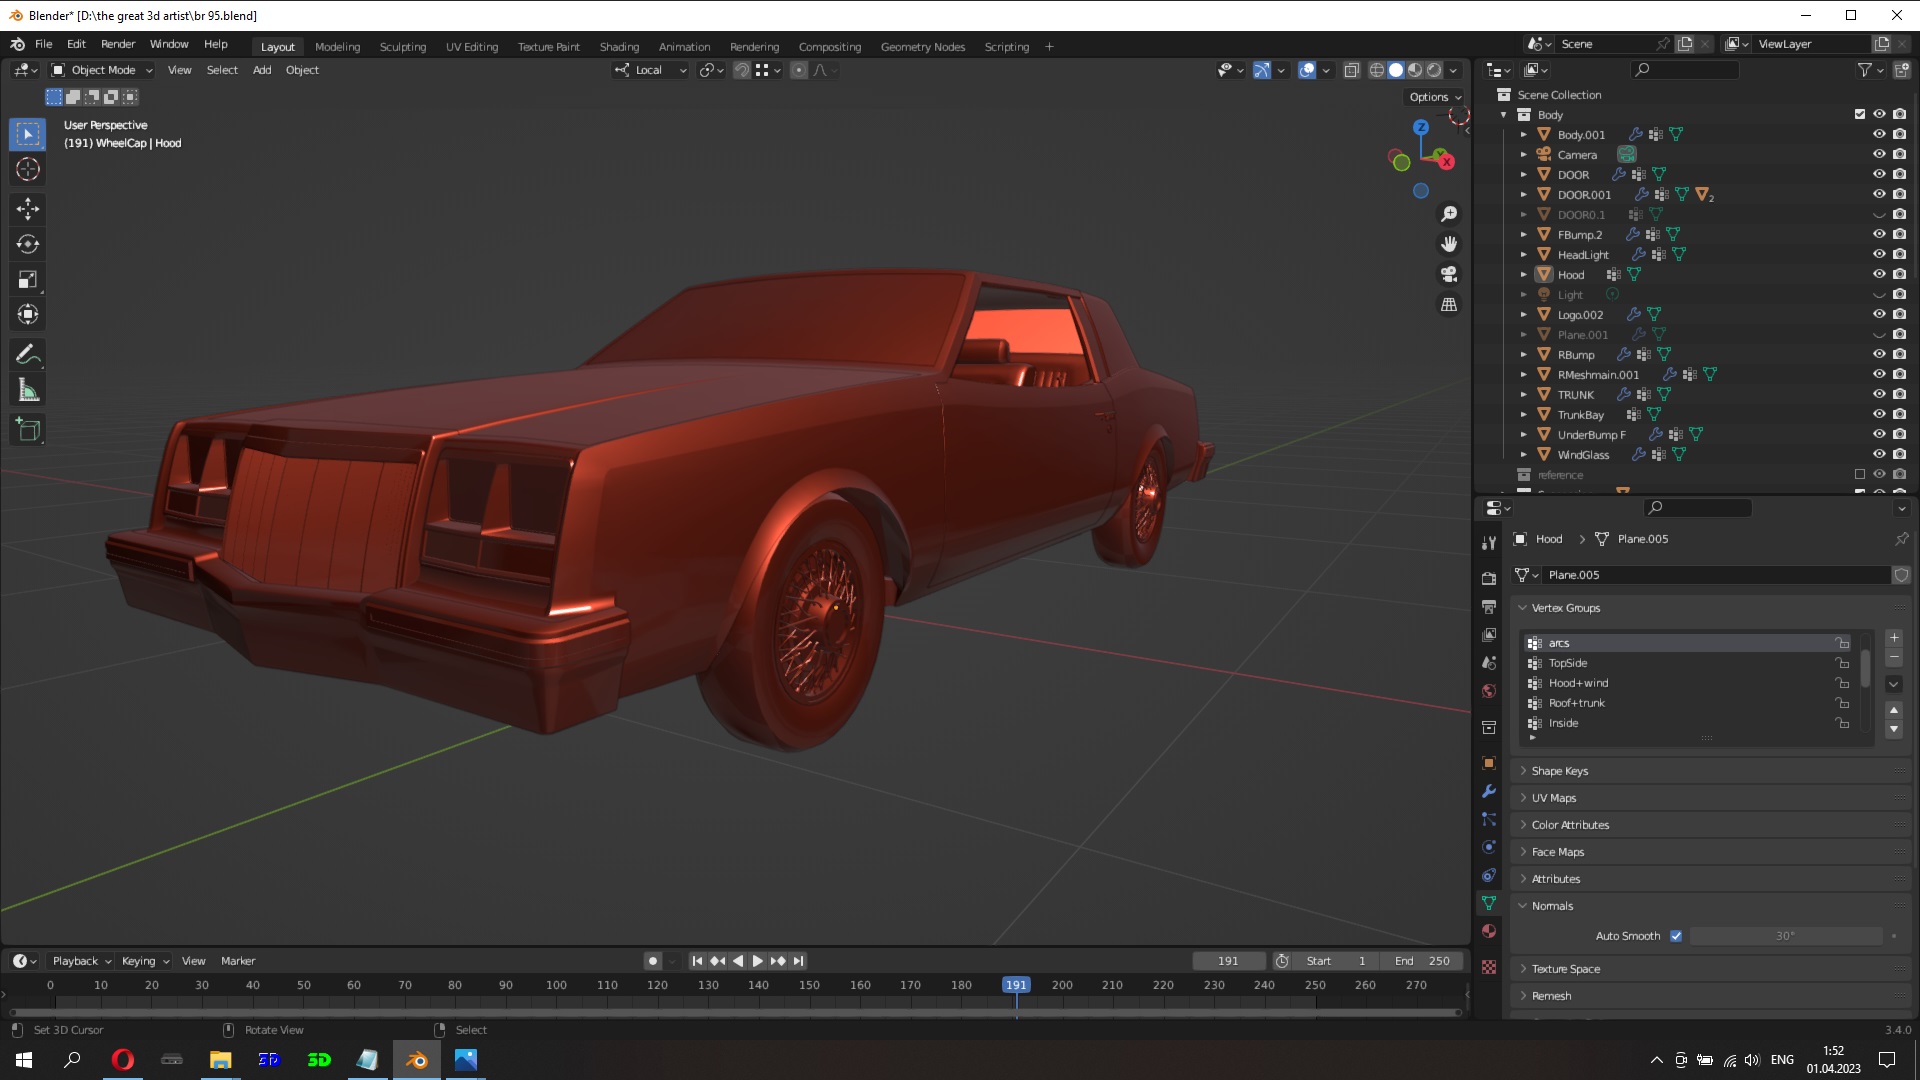The width and height of the screenshot is (1920, 1080).
Task: Select the Move tool in toolbar
Action: pyautogui.click(x=28, y=208)
